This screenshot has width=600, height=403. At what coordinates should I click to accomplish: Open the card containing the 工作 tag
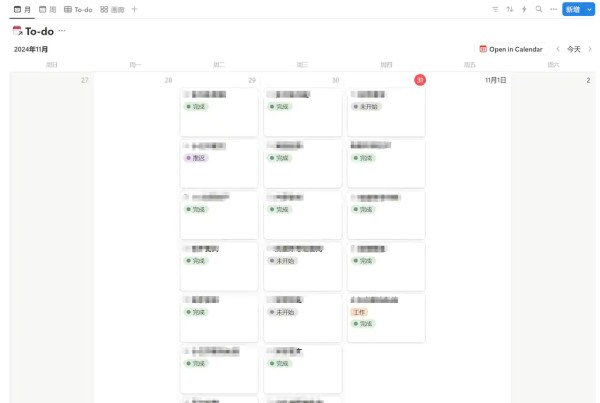point(386,318)
